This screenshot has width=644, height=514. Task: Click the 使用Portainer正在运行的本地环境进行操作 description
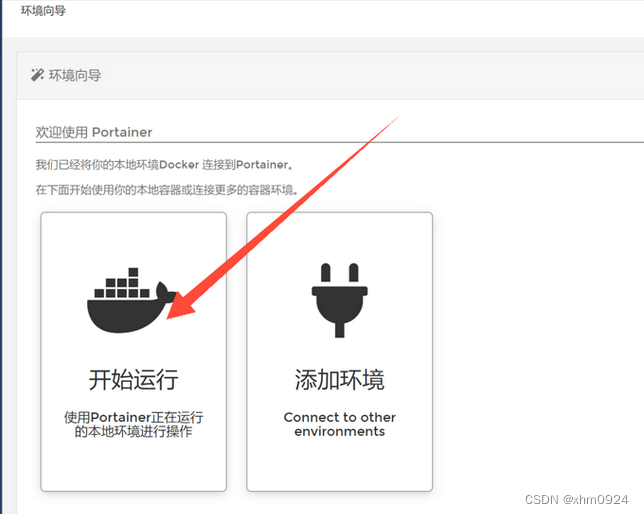coord(133,424)
